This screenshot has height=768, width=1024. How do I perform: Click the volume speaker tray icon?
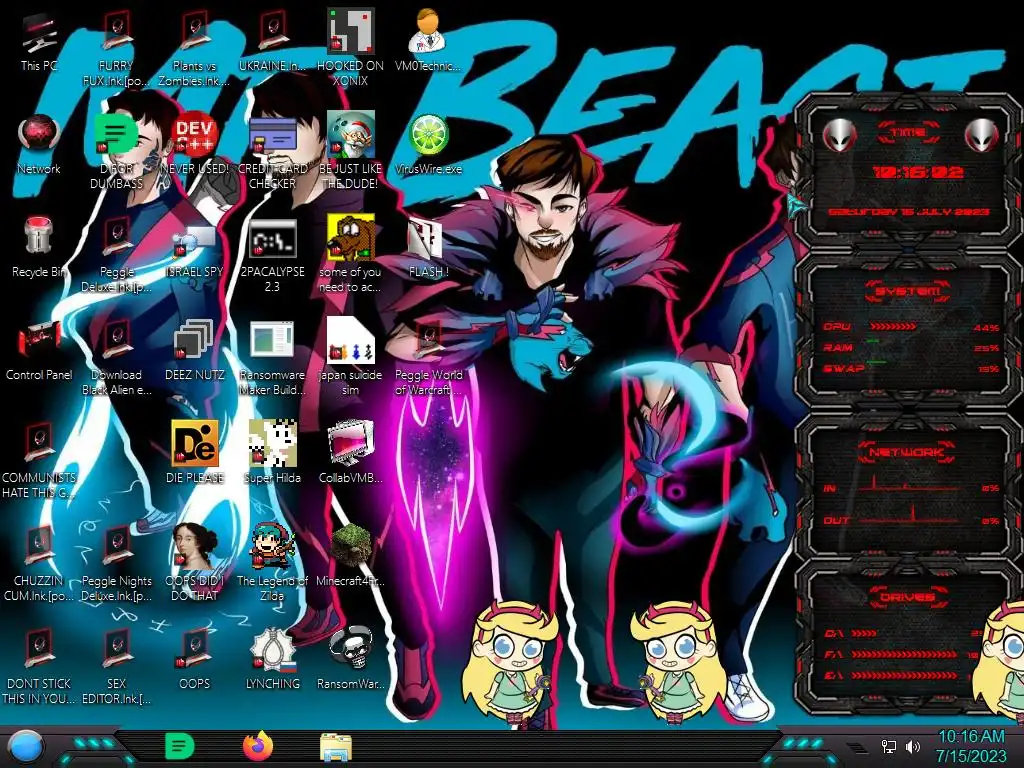[x=913, y=746]
